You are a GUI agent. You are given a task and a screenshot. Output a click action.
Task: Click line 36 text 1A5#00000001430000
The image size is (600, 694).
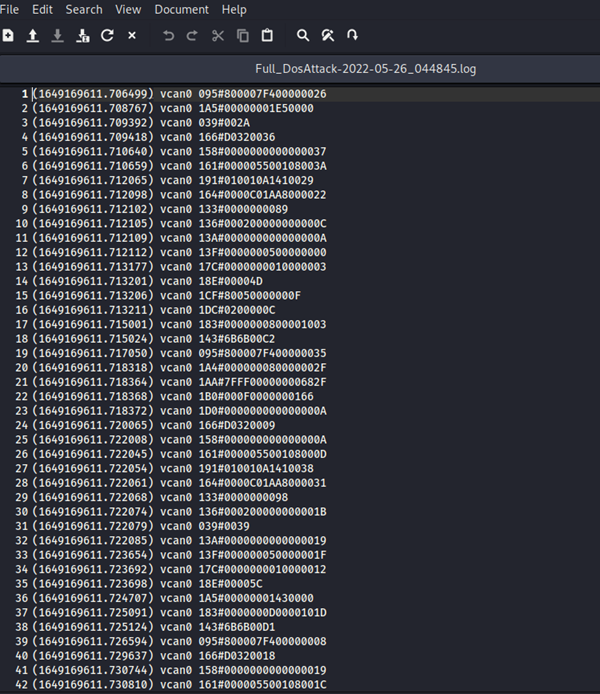[x=256, y=598]
